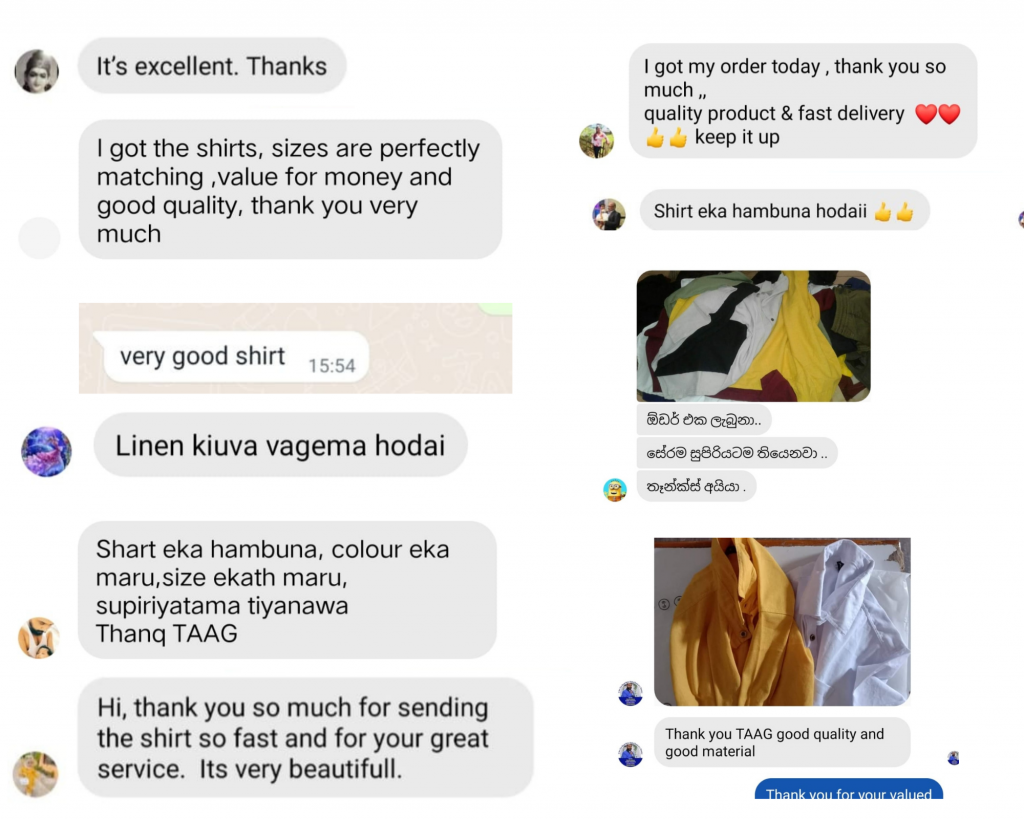
Task: Open avatar beside "Shirt eka hambuna hodaii"
Action: coord(609,214)
